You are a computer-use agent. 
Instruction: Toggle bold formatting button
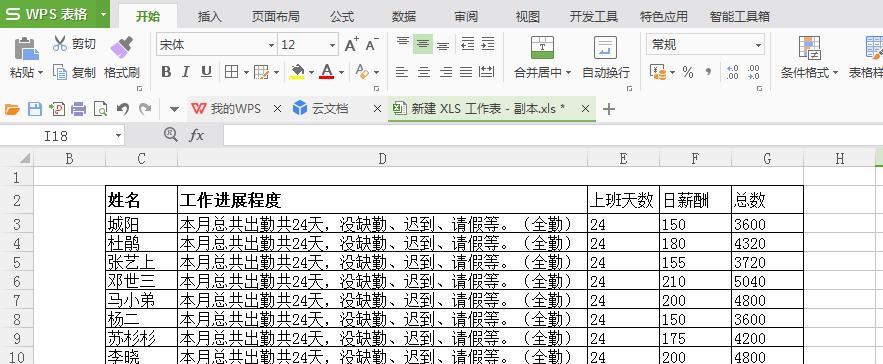click(x=166, y=72)
